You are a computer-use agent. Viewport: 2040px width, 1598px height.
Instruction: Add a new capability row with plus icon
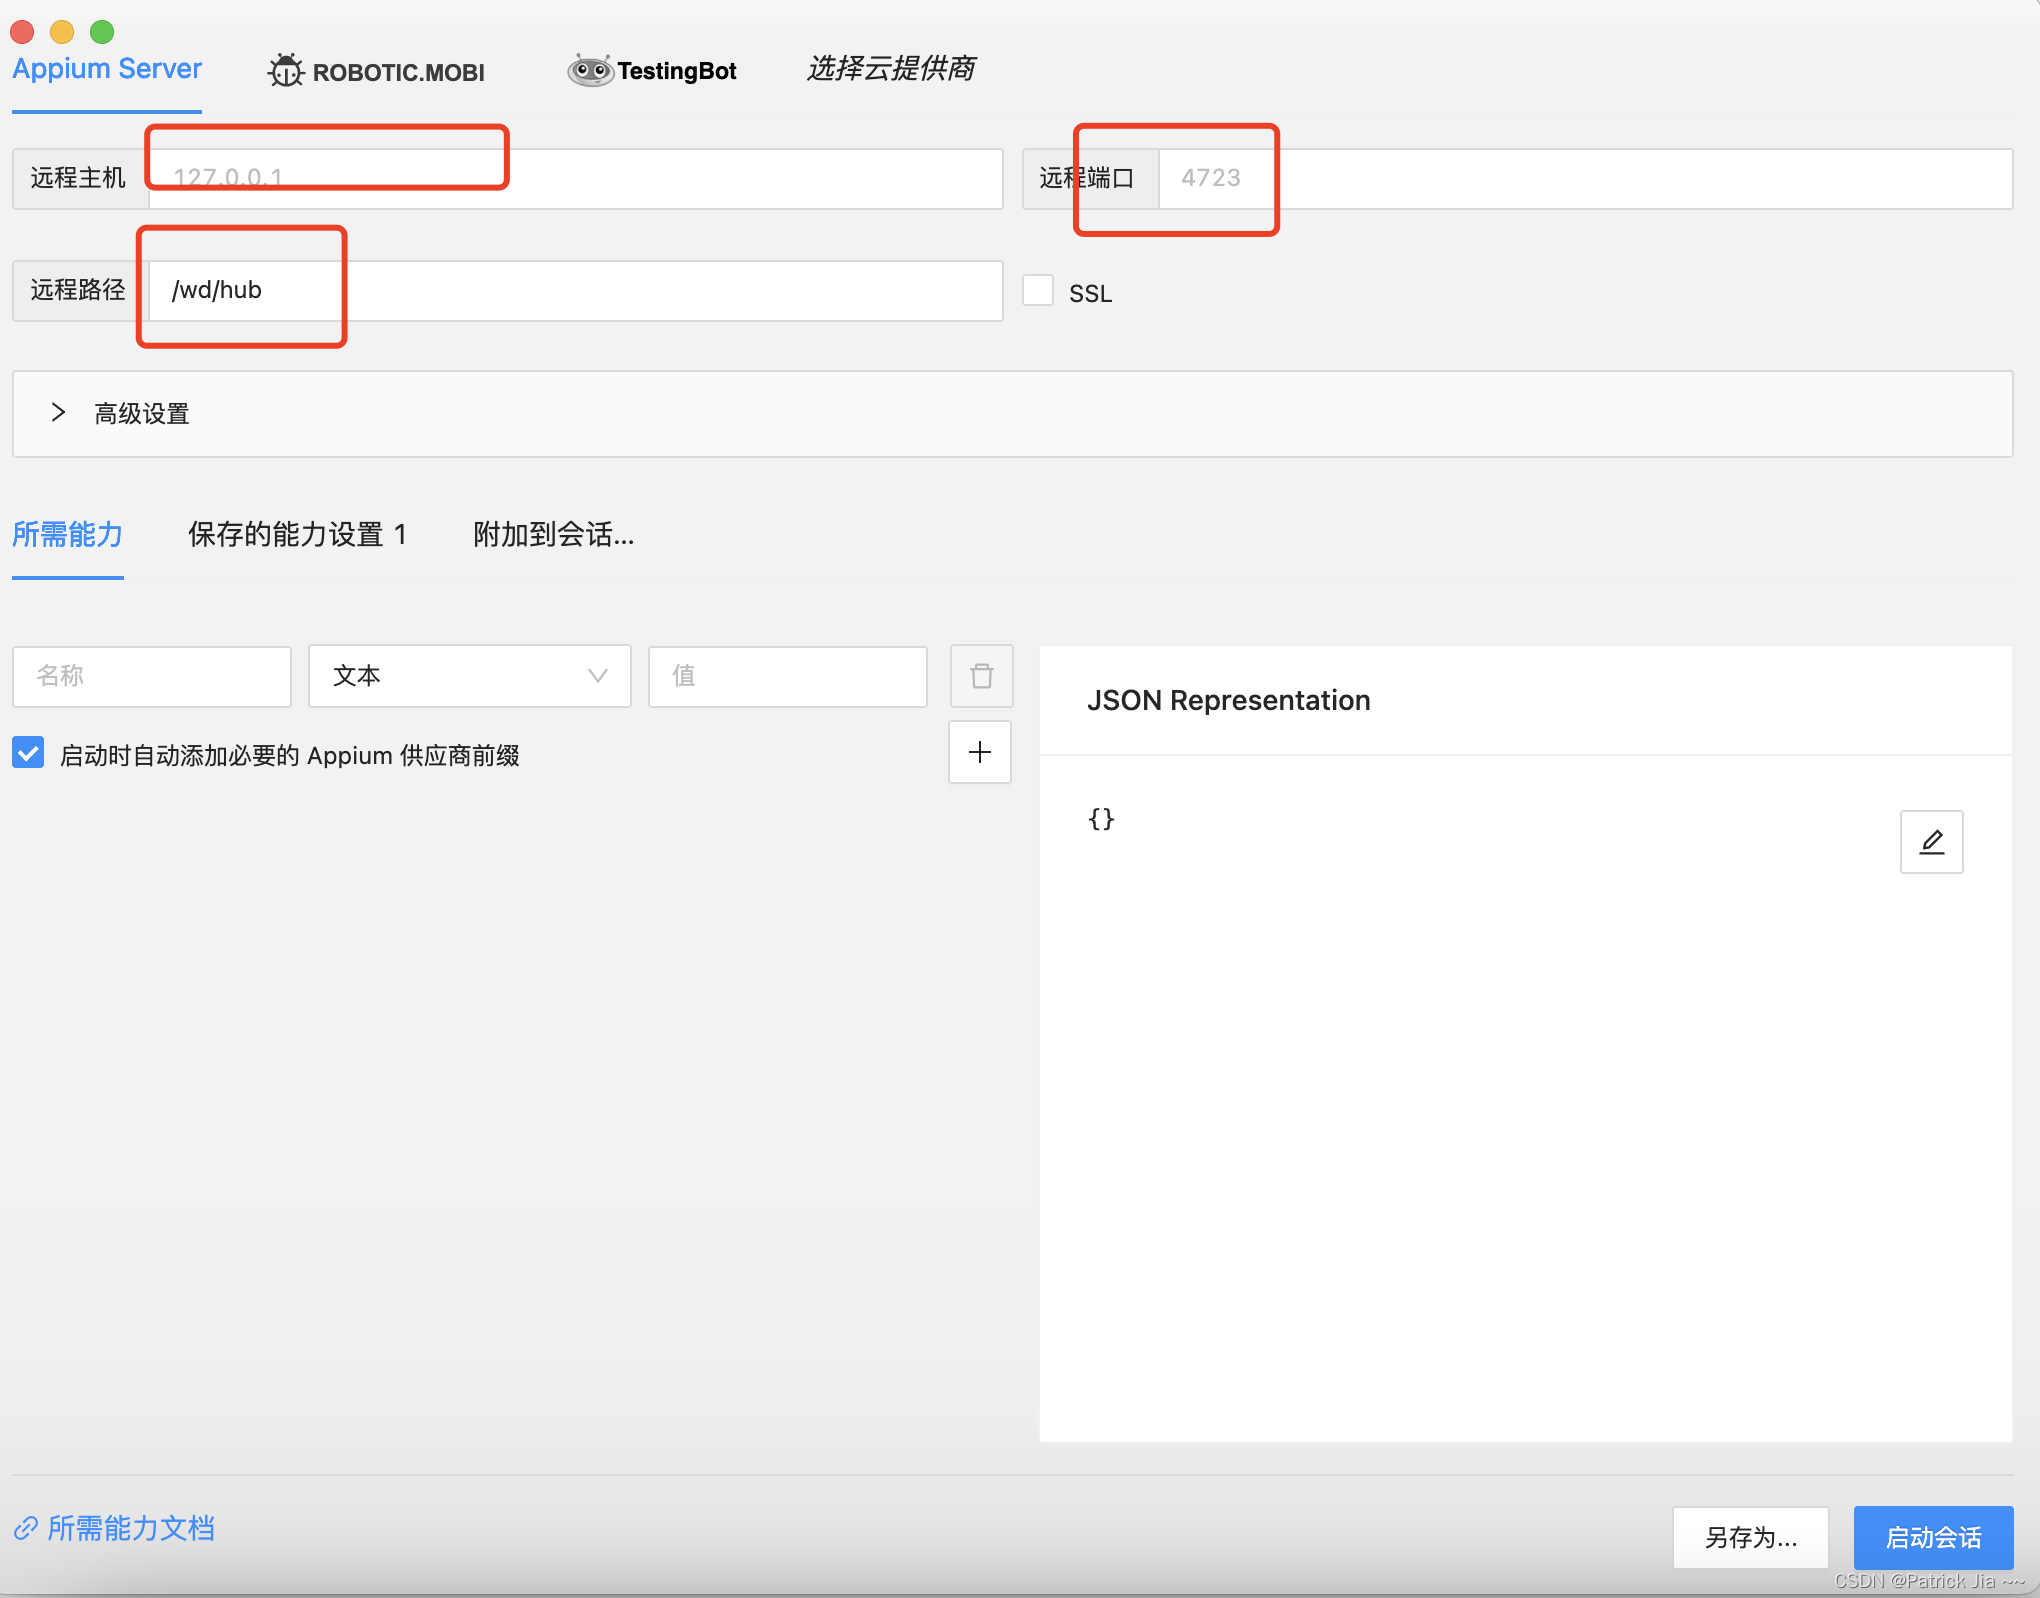(x=980, y=752)
